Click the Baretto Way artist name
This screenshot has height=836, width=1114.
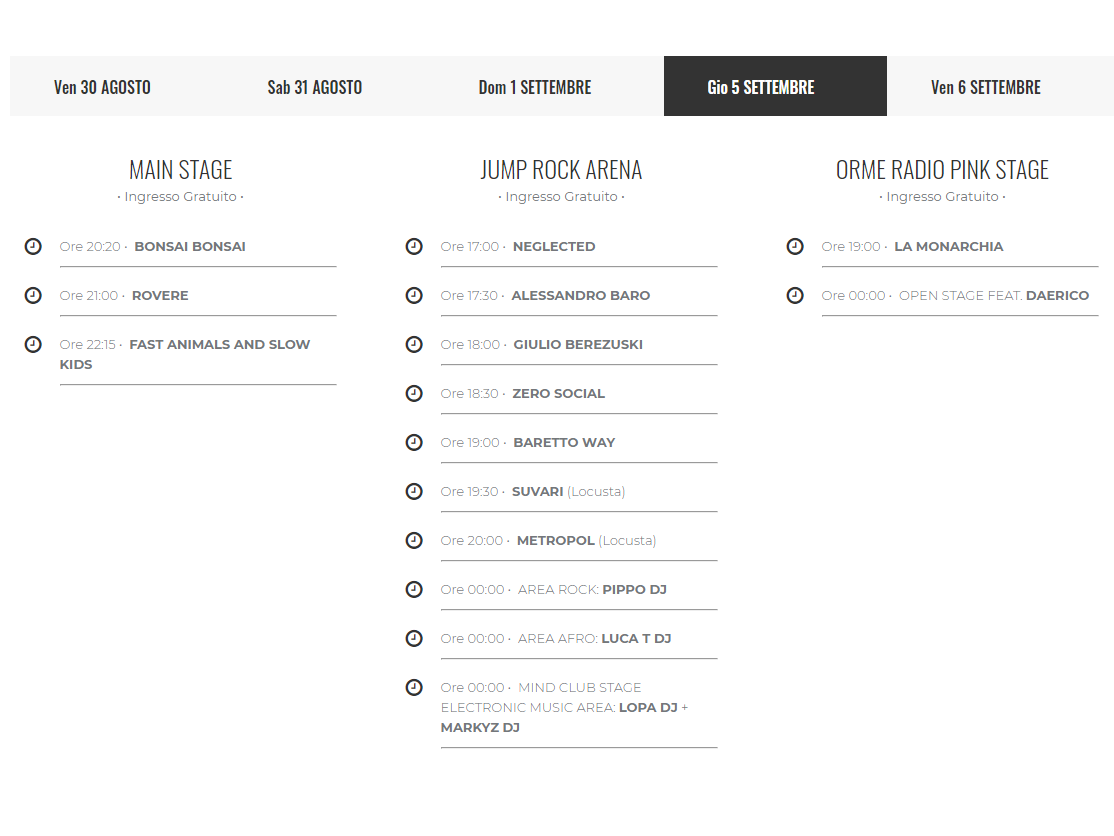pos(564,443)
